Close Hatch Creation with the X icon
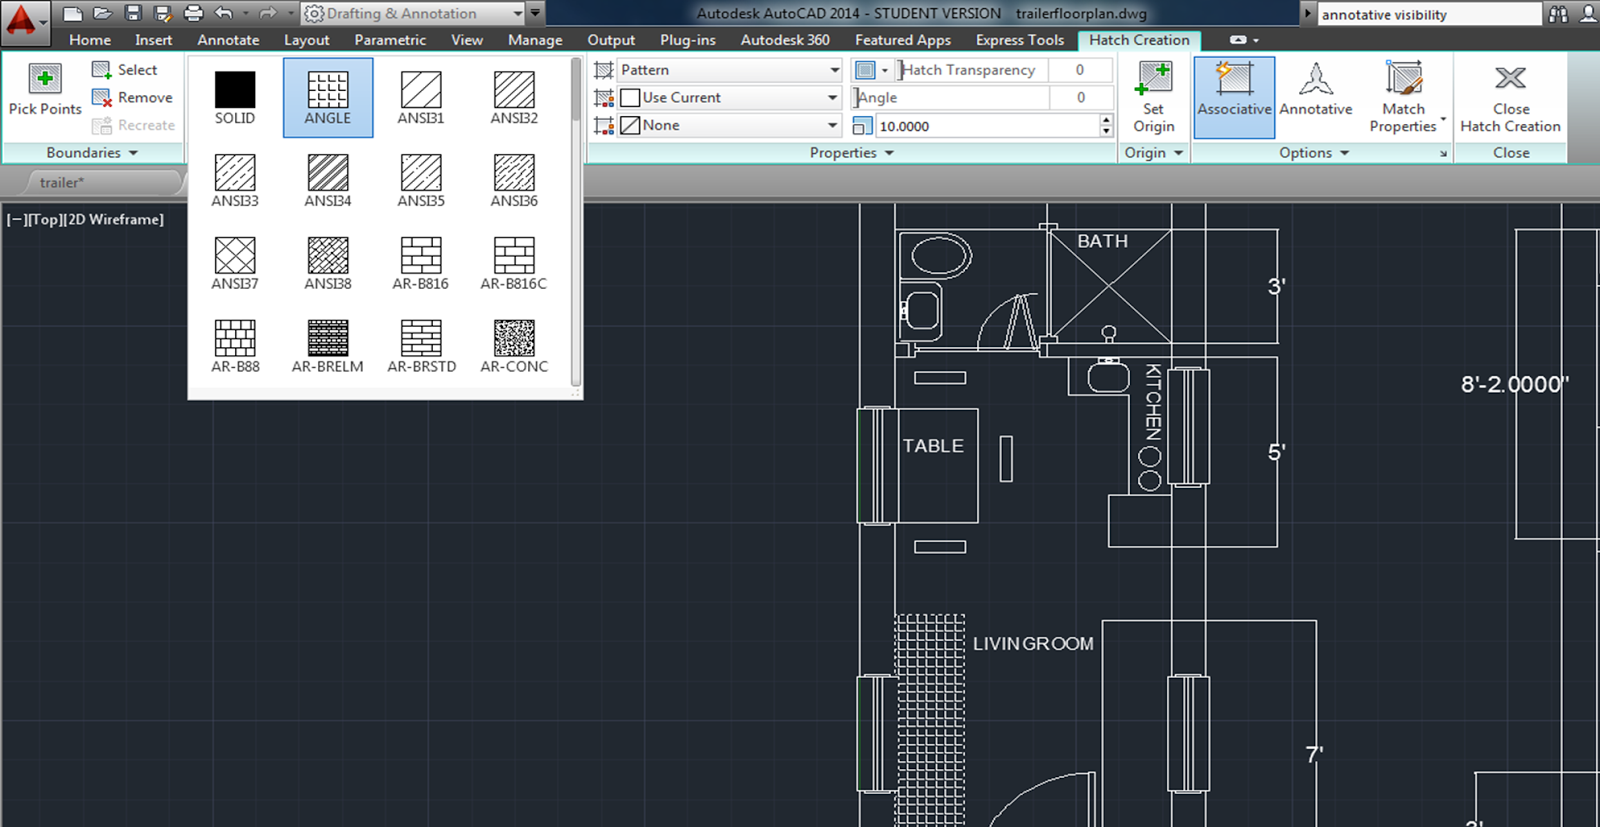1600x827 pixels. (x=1510, y=78)
